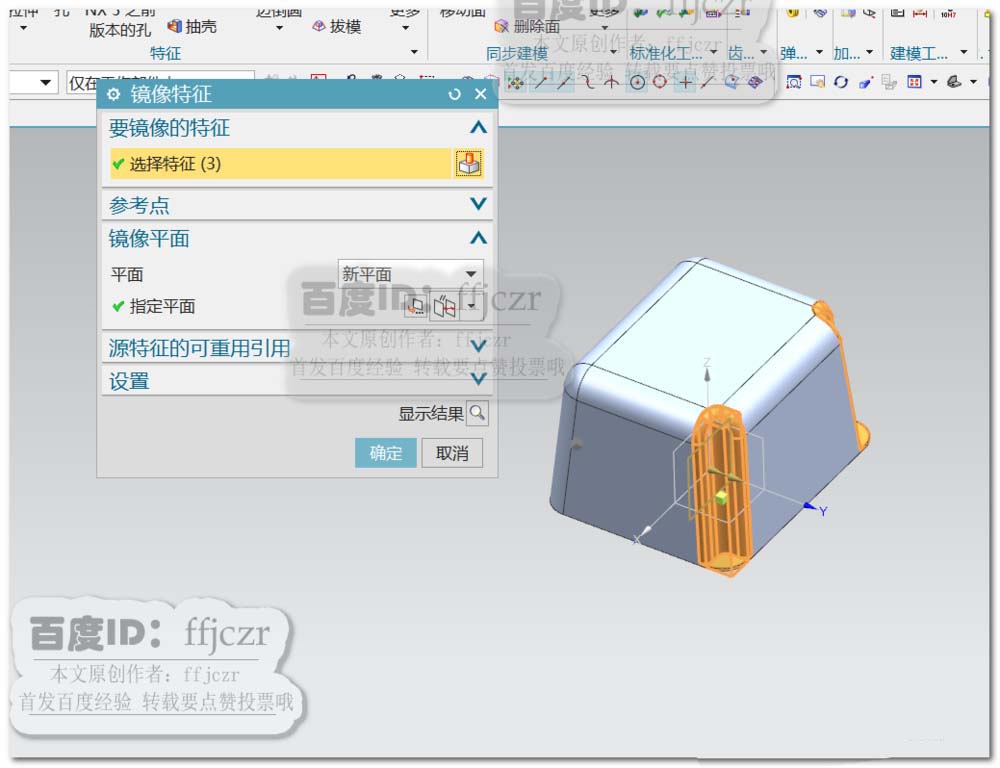Screen dimensions: 1000x768
Task: Click the 确定 button
Action: (x=386, y=453)
